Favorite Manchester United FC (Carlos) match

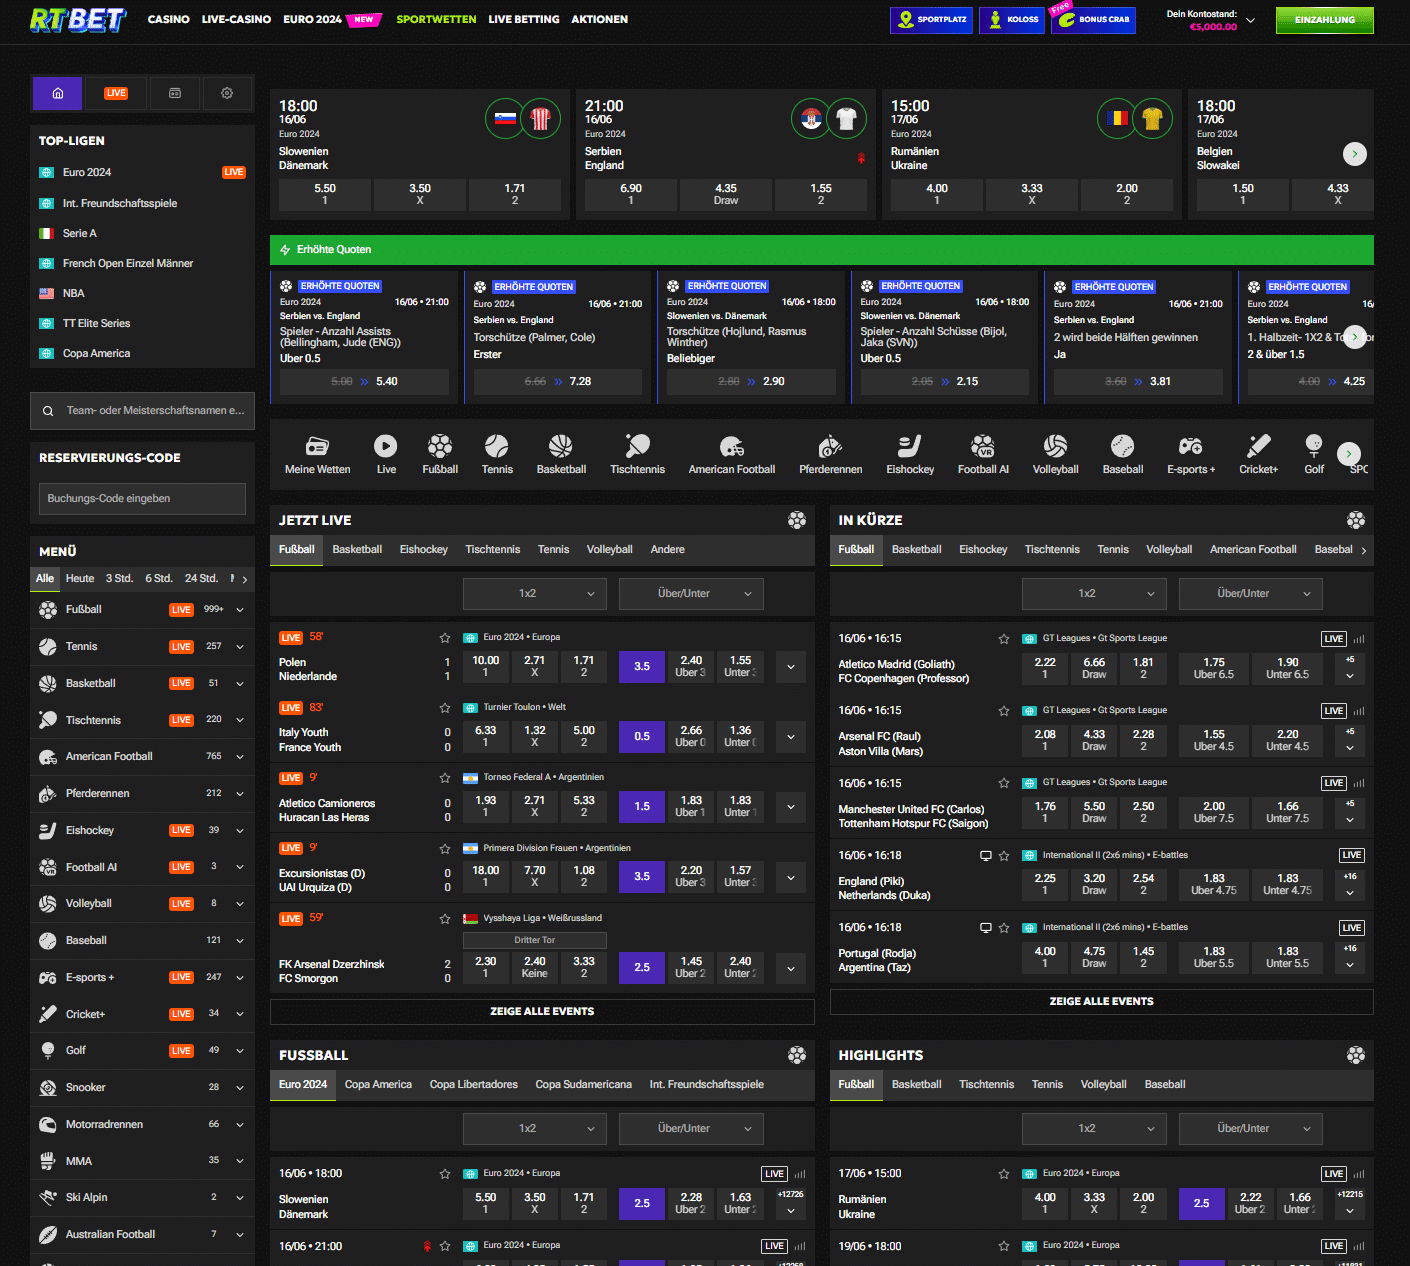tap(1004, 783)
